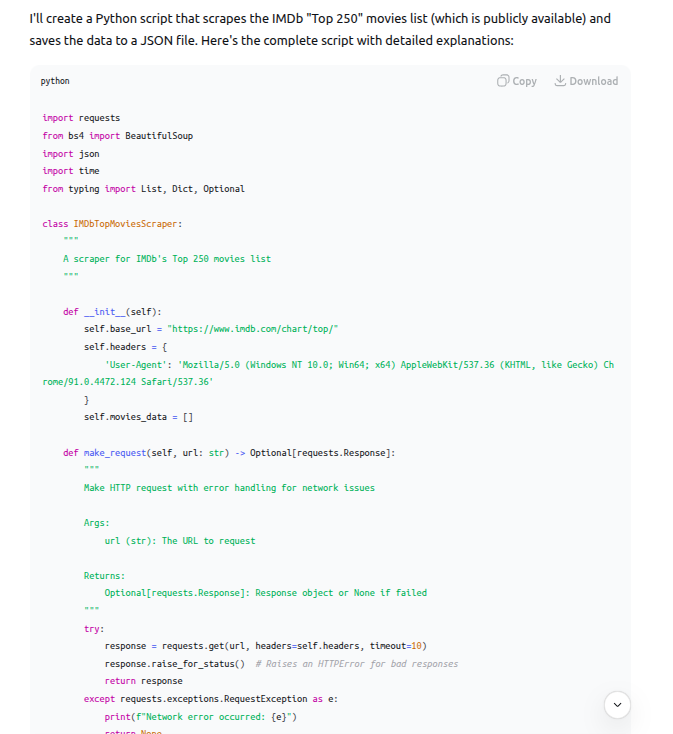
Task: Click the Copy icon above the code
Action: pyautogui.click(x=503, y=81)
